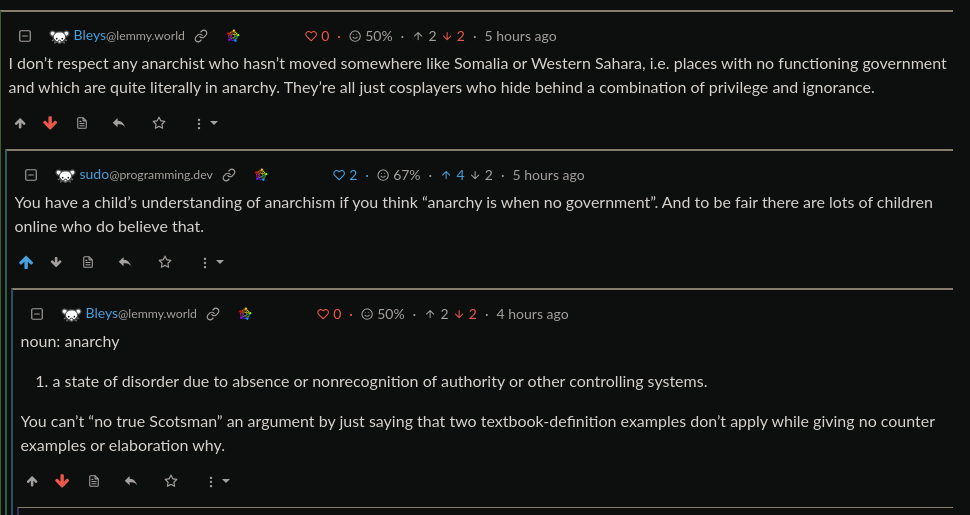Click permalink chain icon next to sudo
Image resolution: width=970 pixels, height=515 pixels.
[x=229, y=175]
